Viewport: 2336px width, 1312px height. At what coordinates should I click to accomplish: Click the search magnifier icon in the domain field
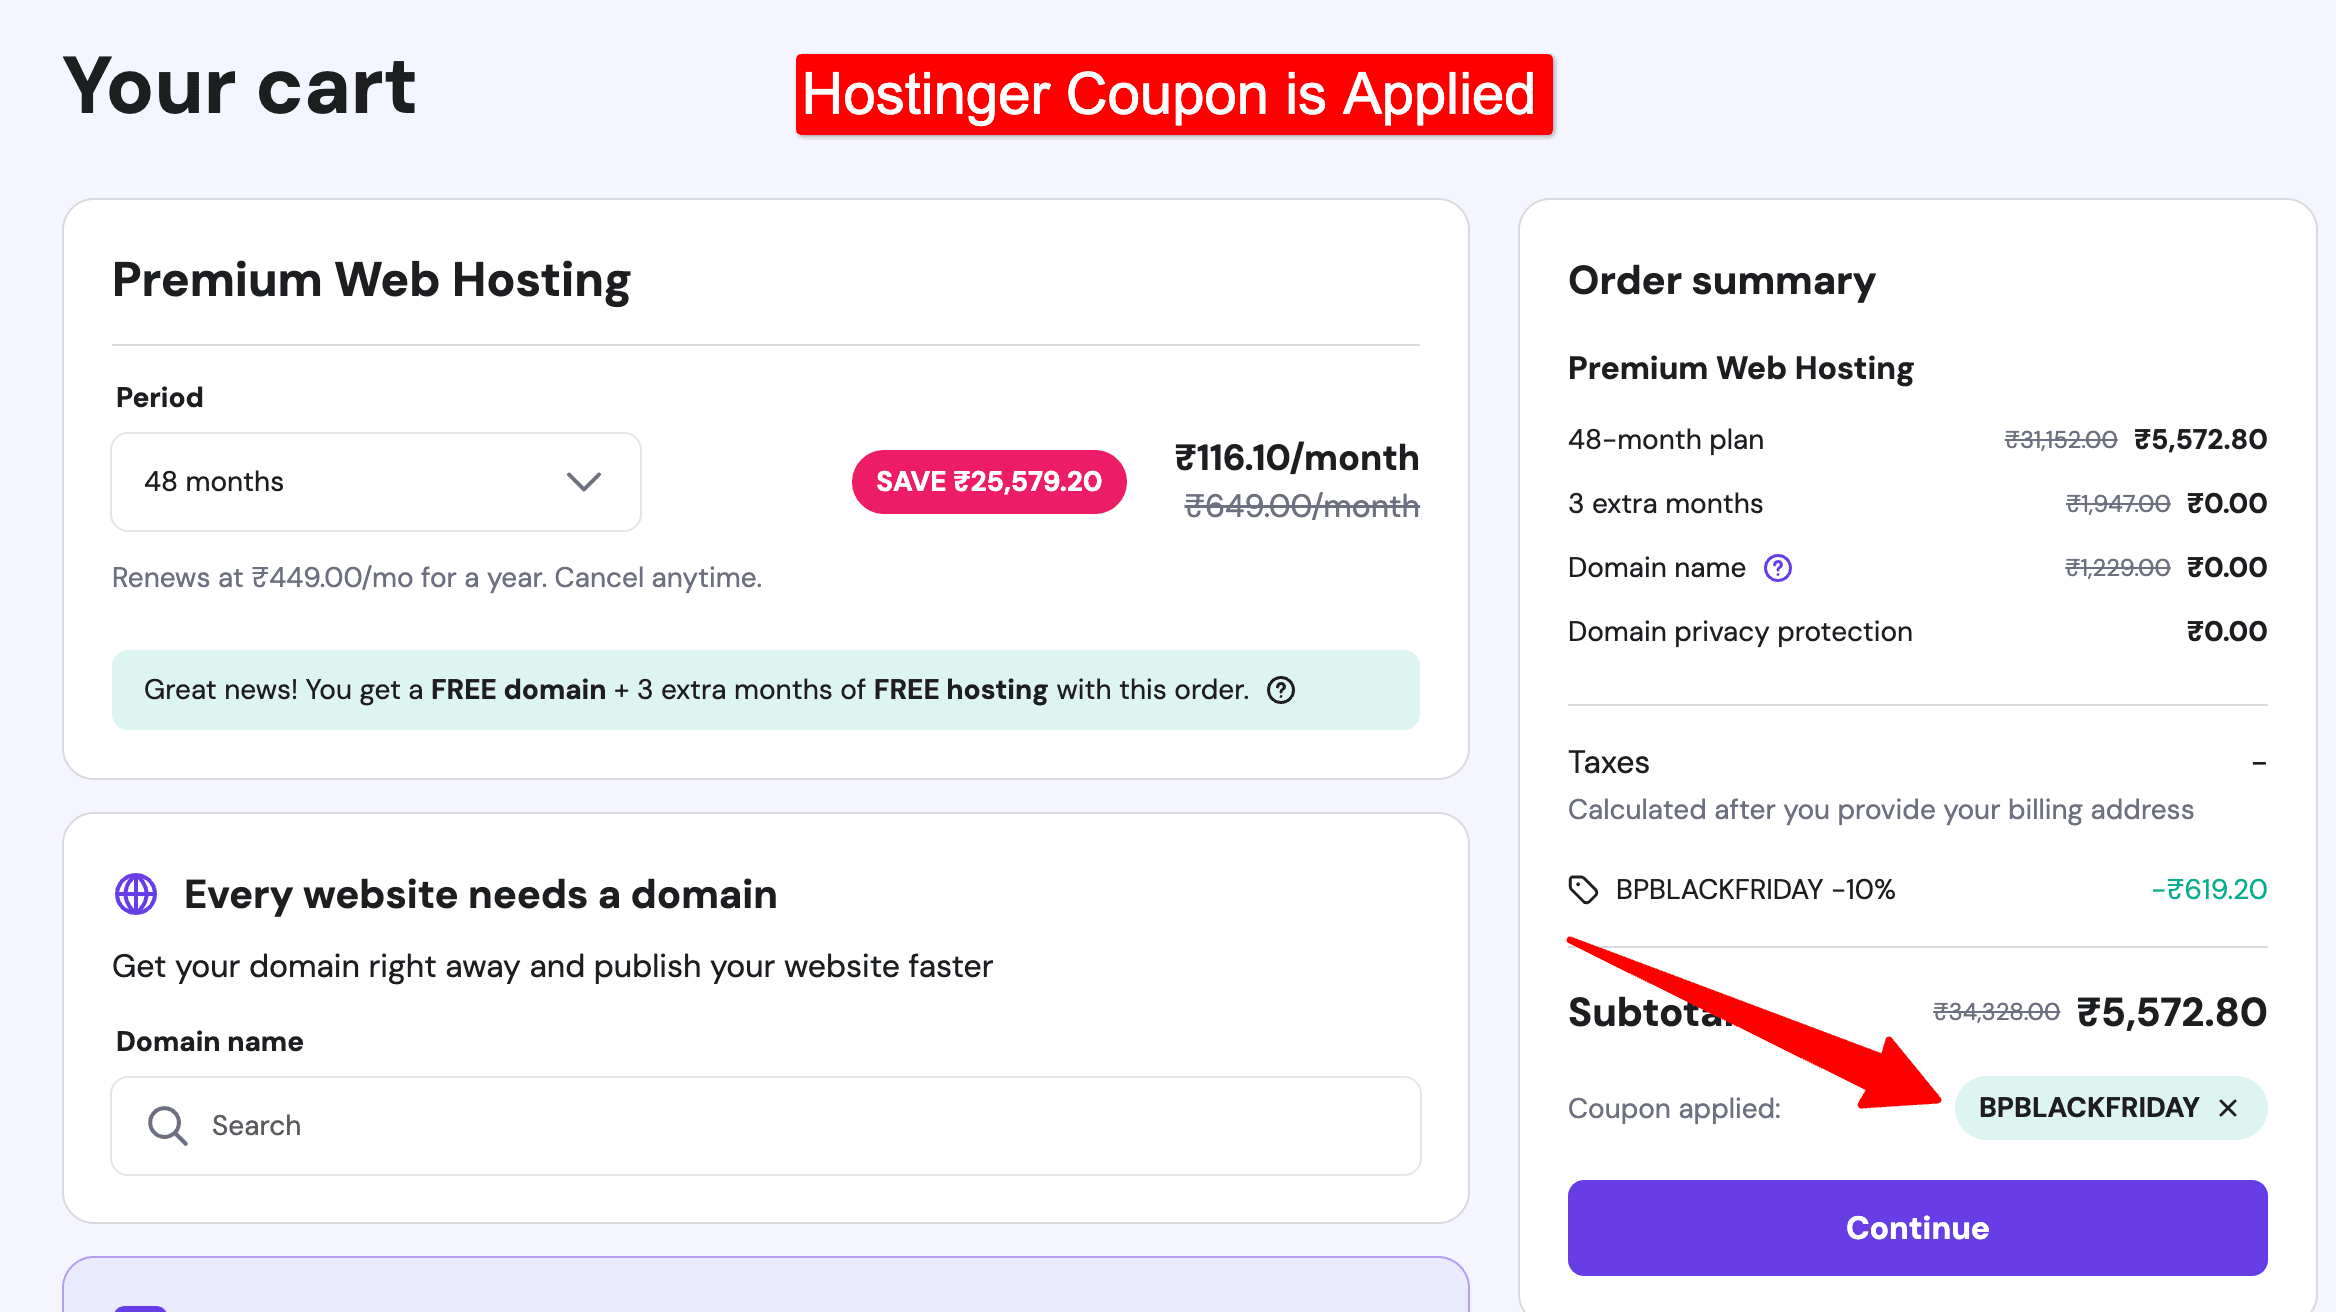pyautogui.click(x=167, y=1126)
